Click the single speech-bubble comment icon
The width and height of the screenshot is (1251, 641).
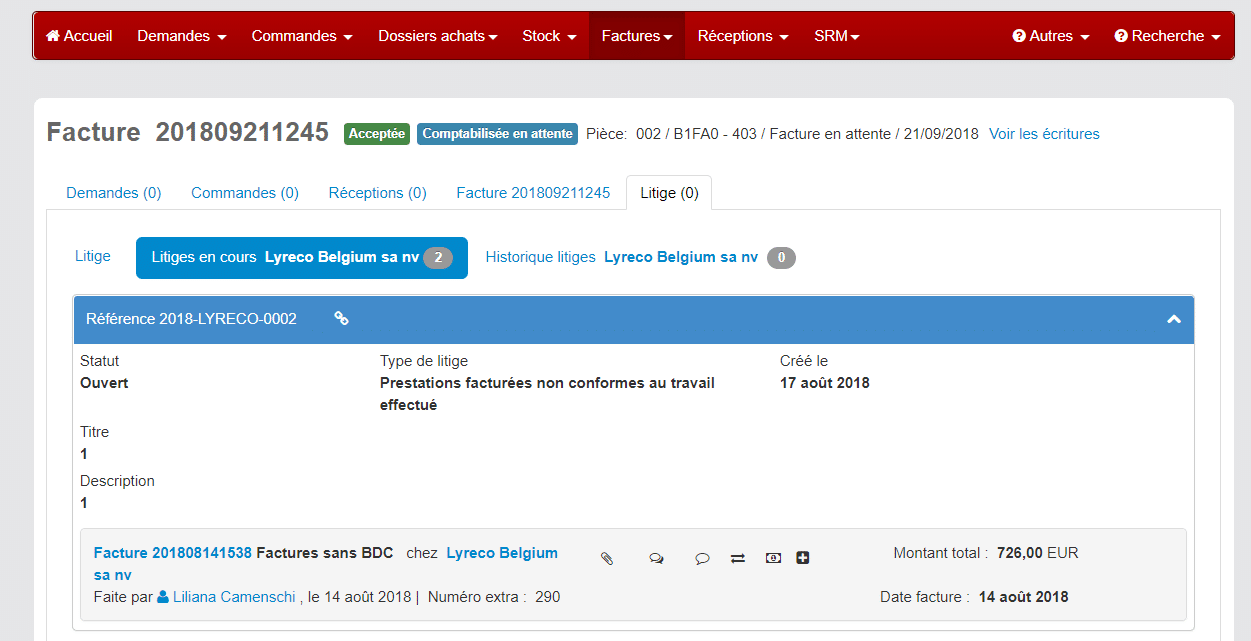(x=702, y=558)
